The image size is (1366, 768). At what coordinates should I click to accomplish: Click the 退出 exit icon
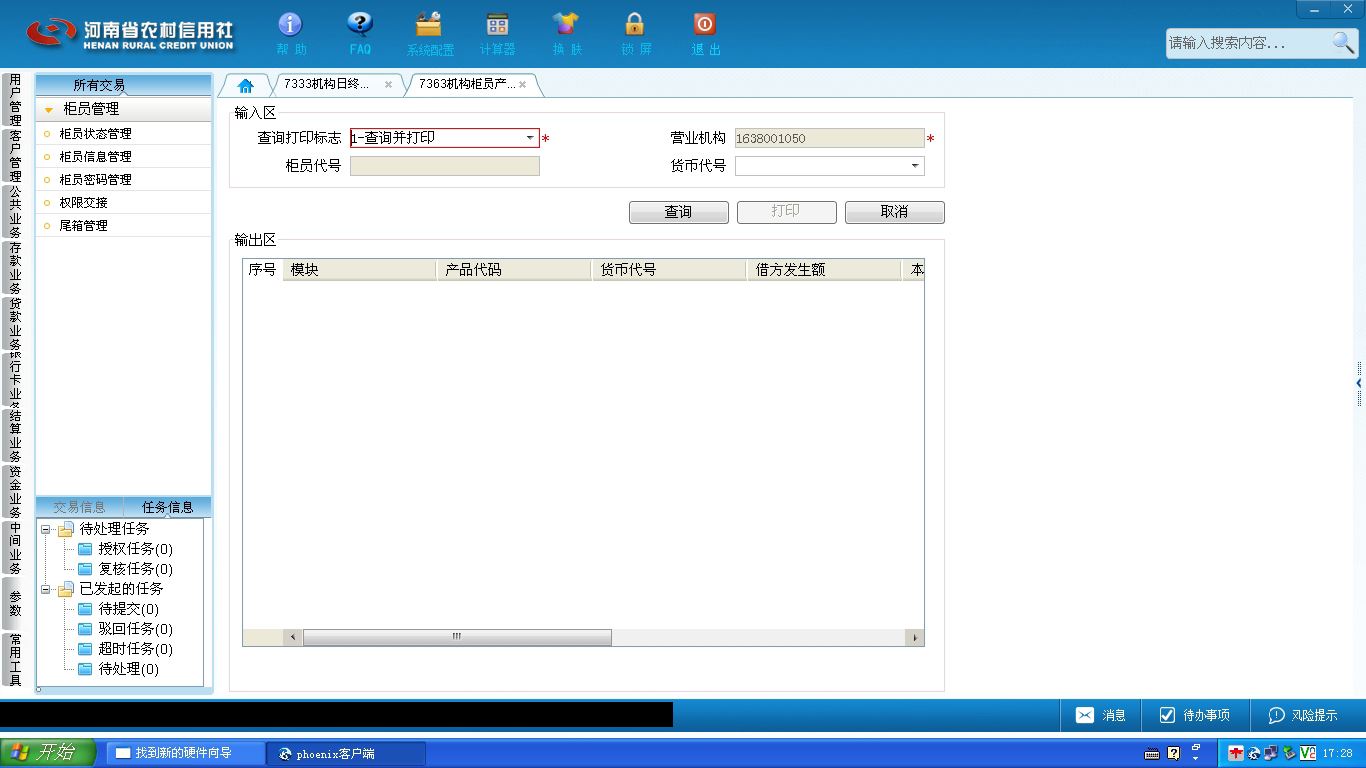[x=704, y=24]
